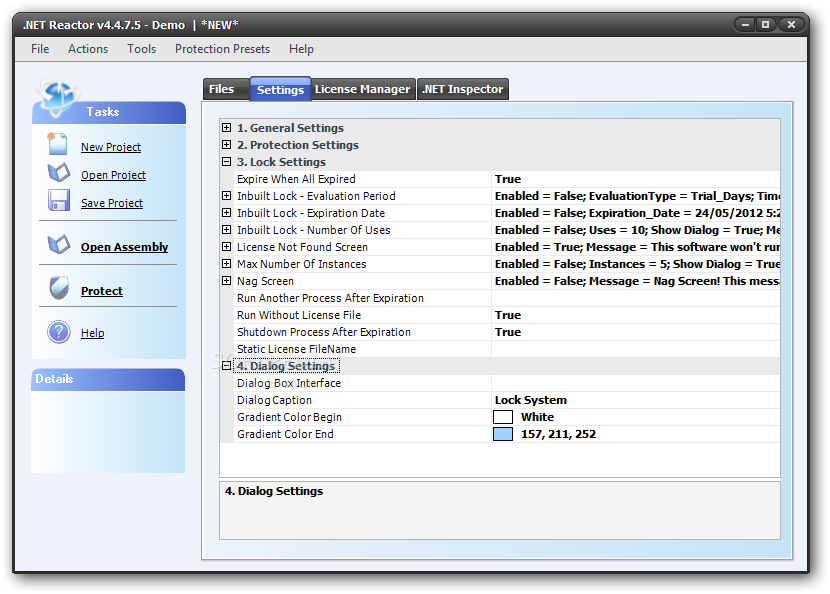The width and height of the screenshot is (830, 594).
Task: Click the Gradient Color Begin white swatch
Action: point(503,417)
